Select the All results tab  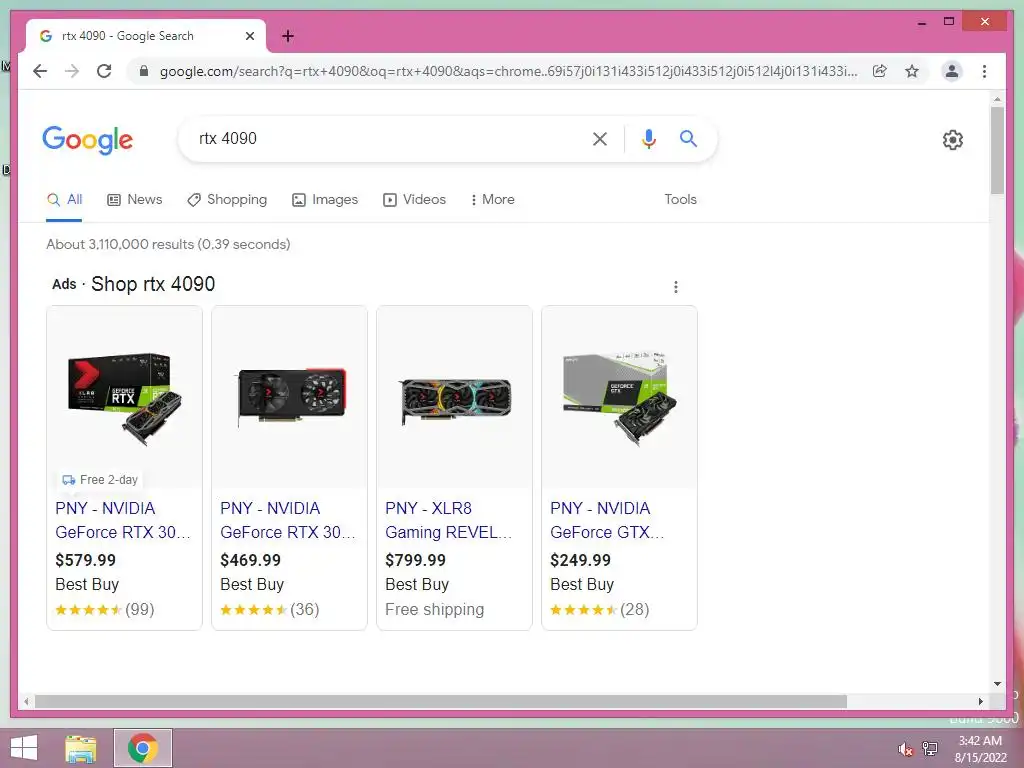tap(64, 200)
